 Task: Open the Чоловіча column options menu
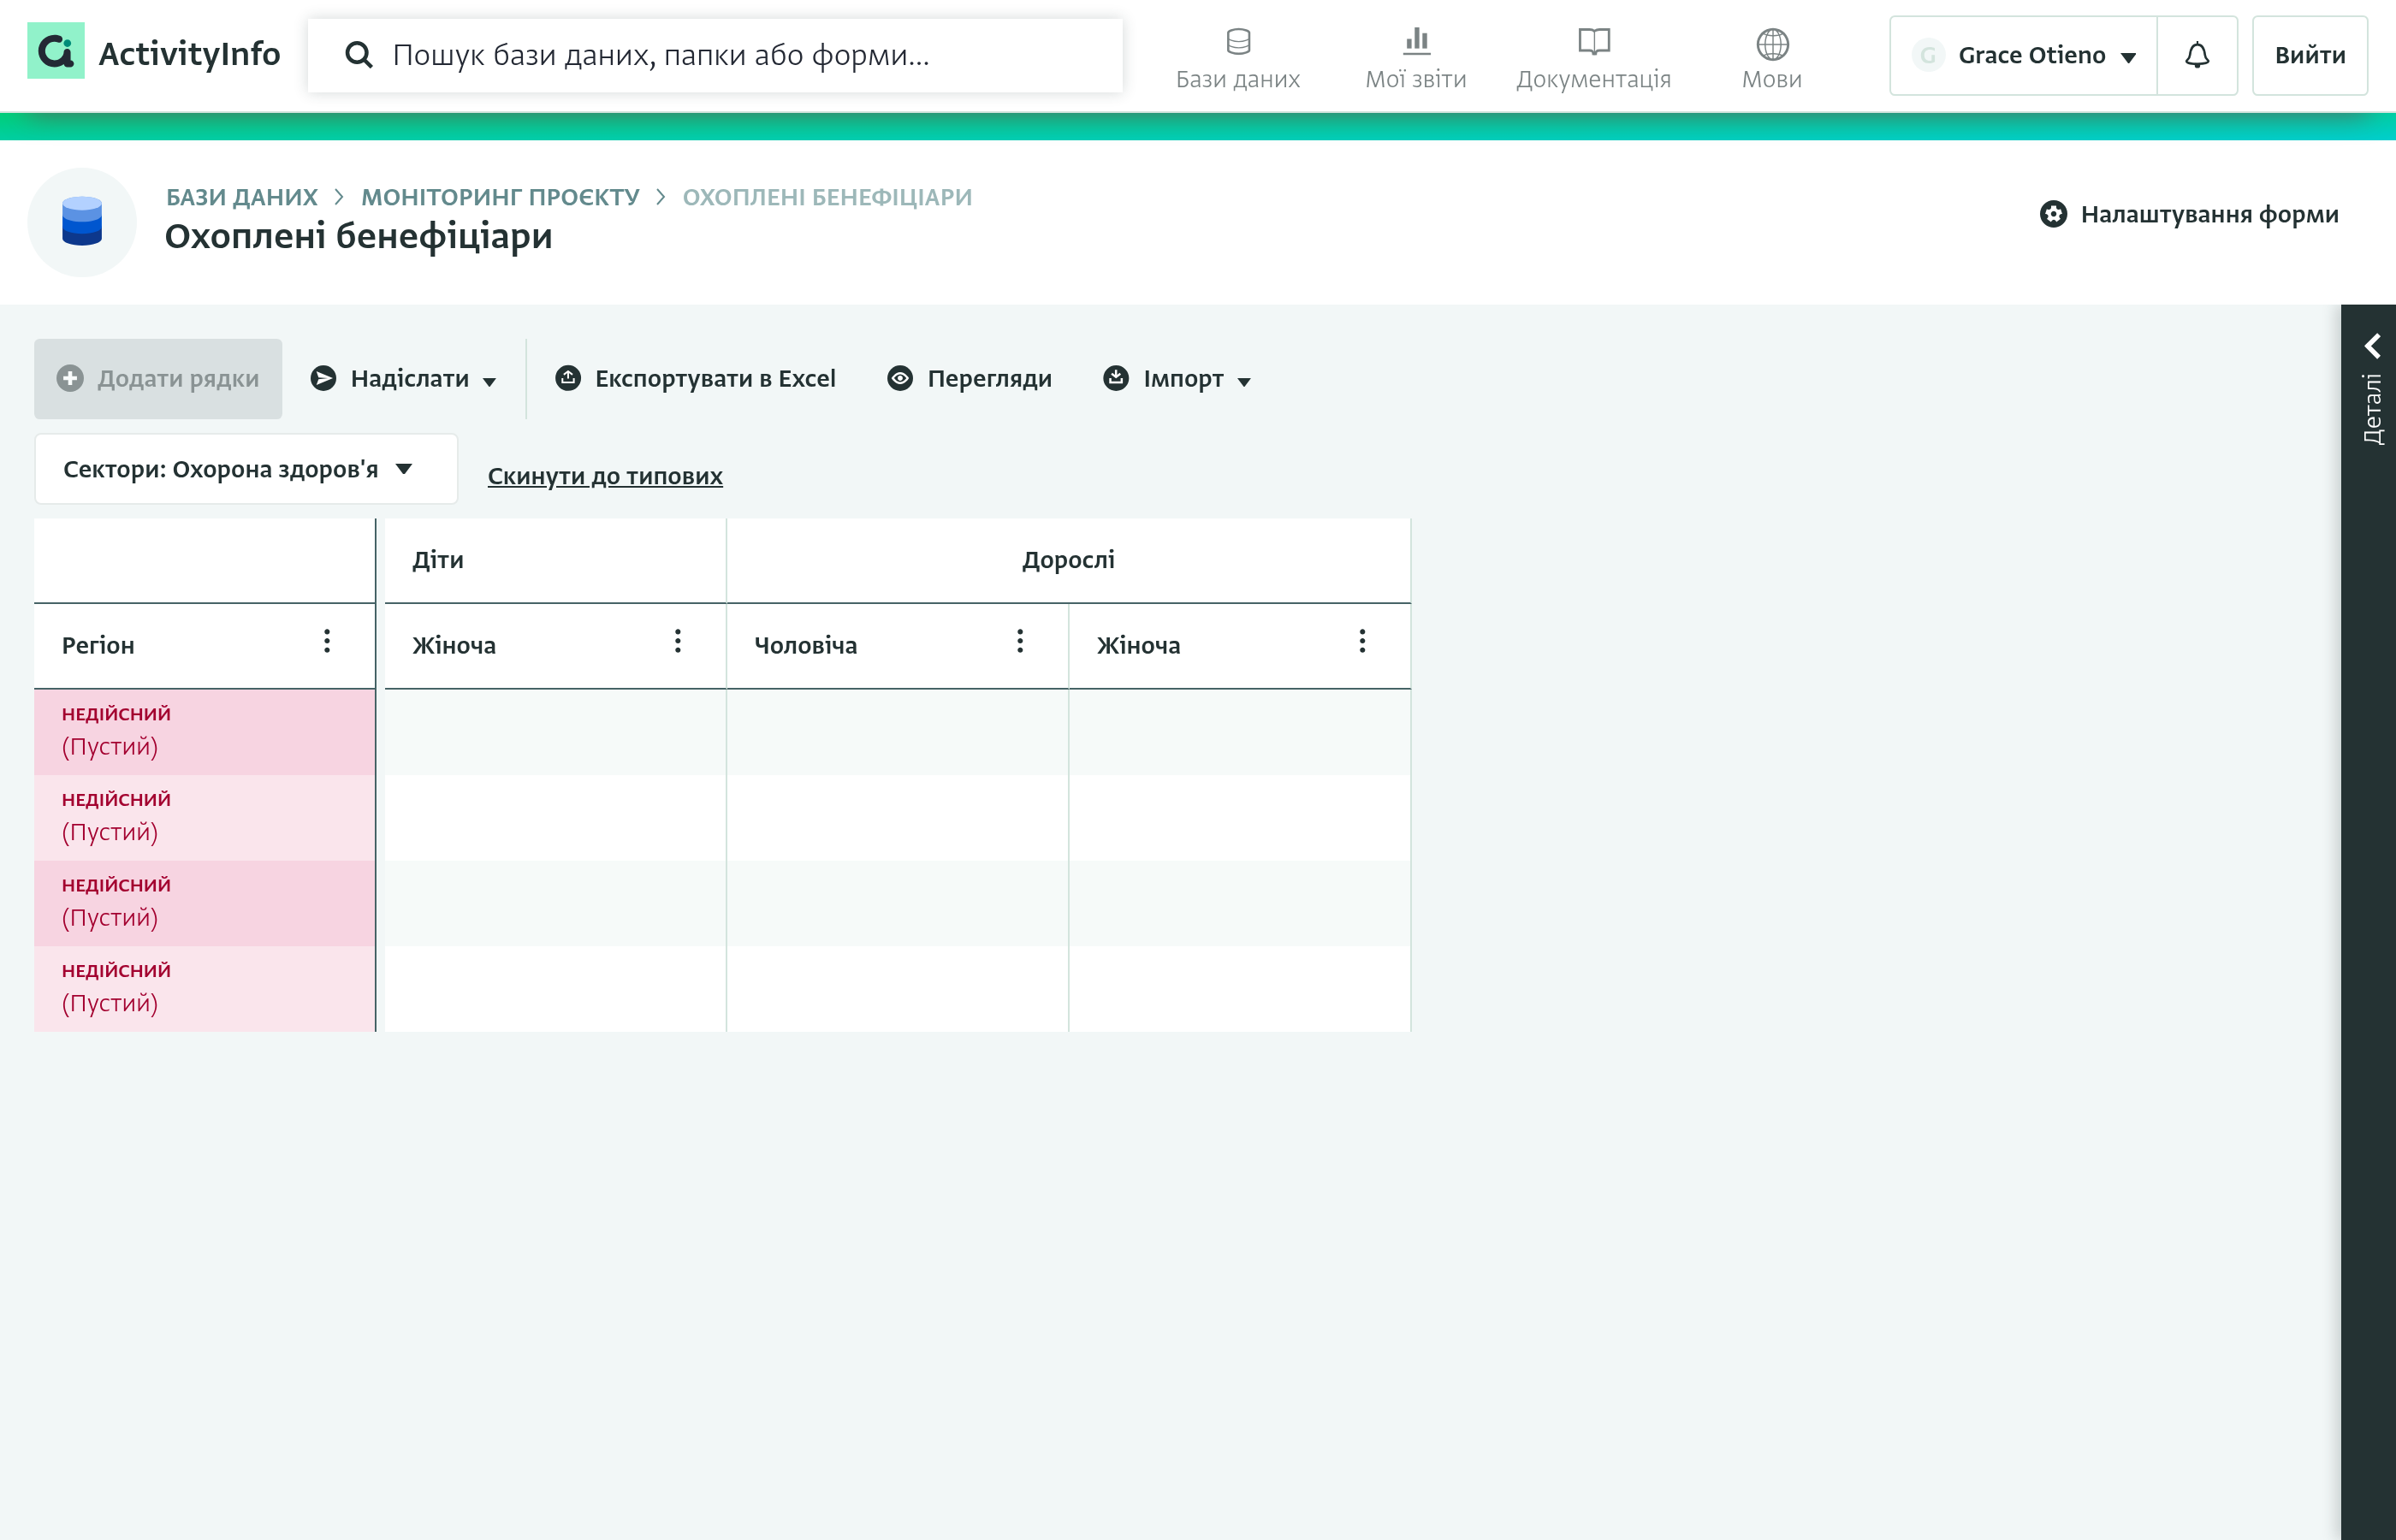pos(1019,641)
